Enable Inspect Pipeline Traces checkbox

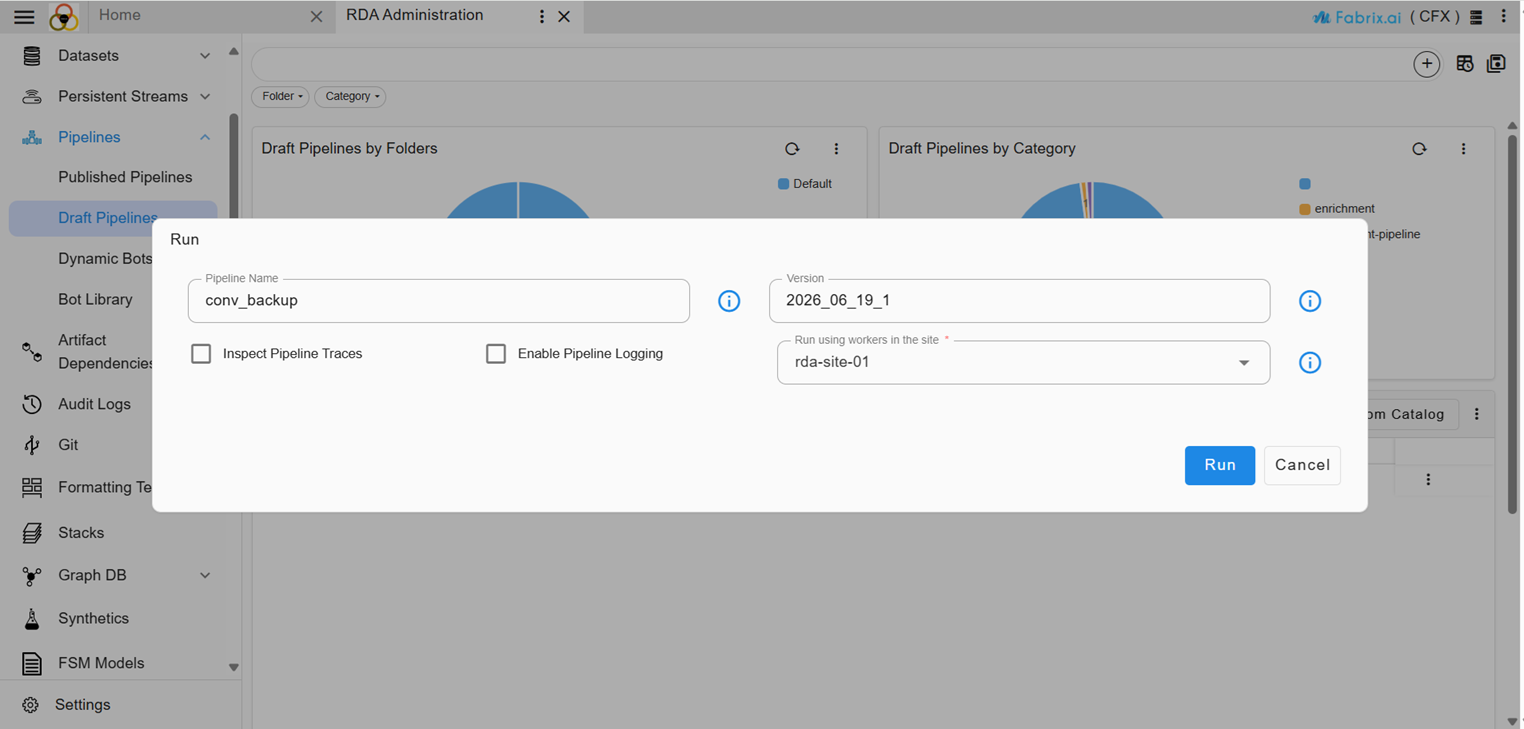(201, 354)
